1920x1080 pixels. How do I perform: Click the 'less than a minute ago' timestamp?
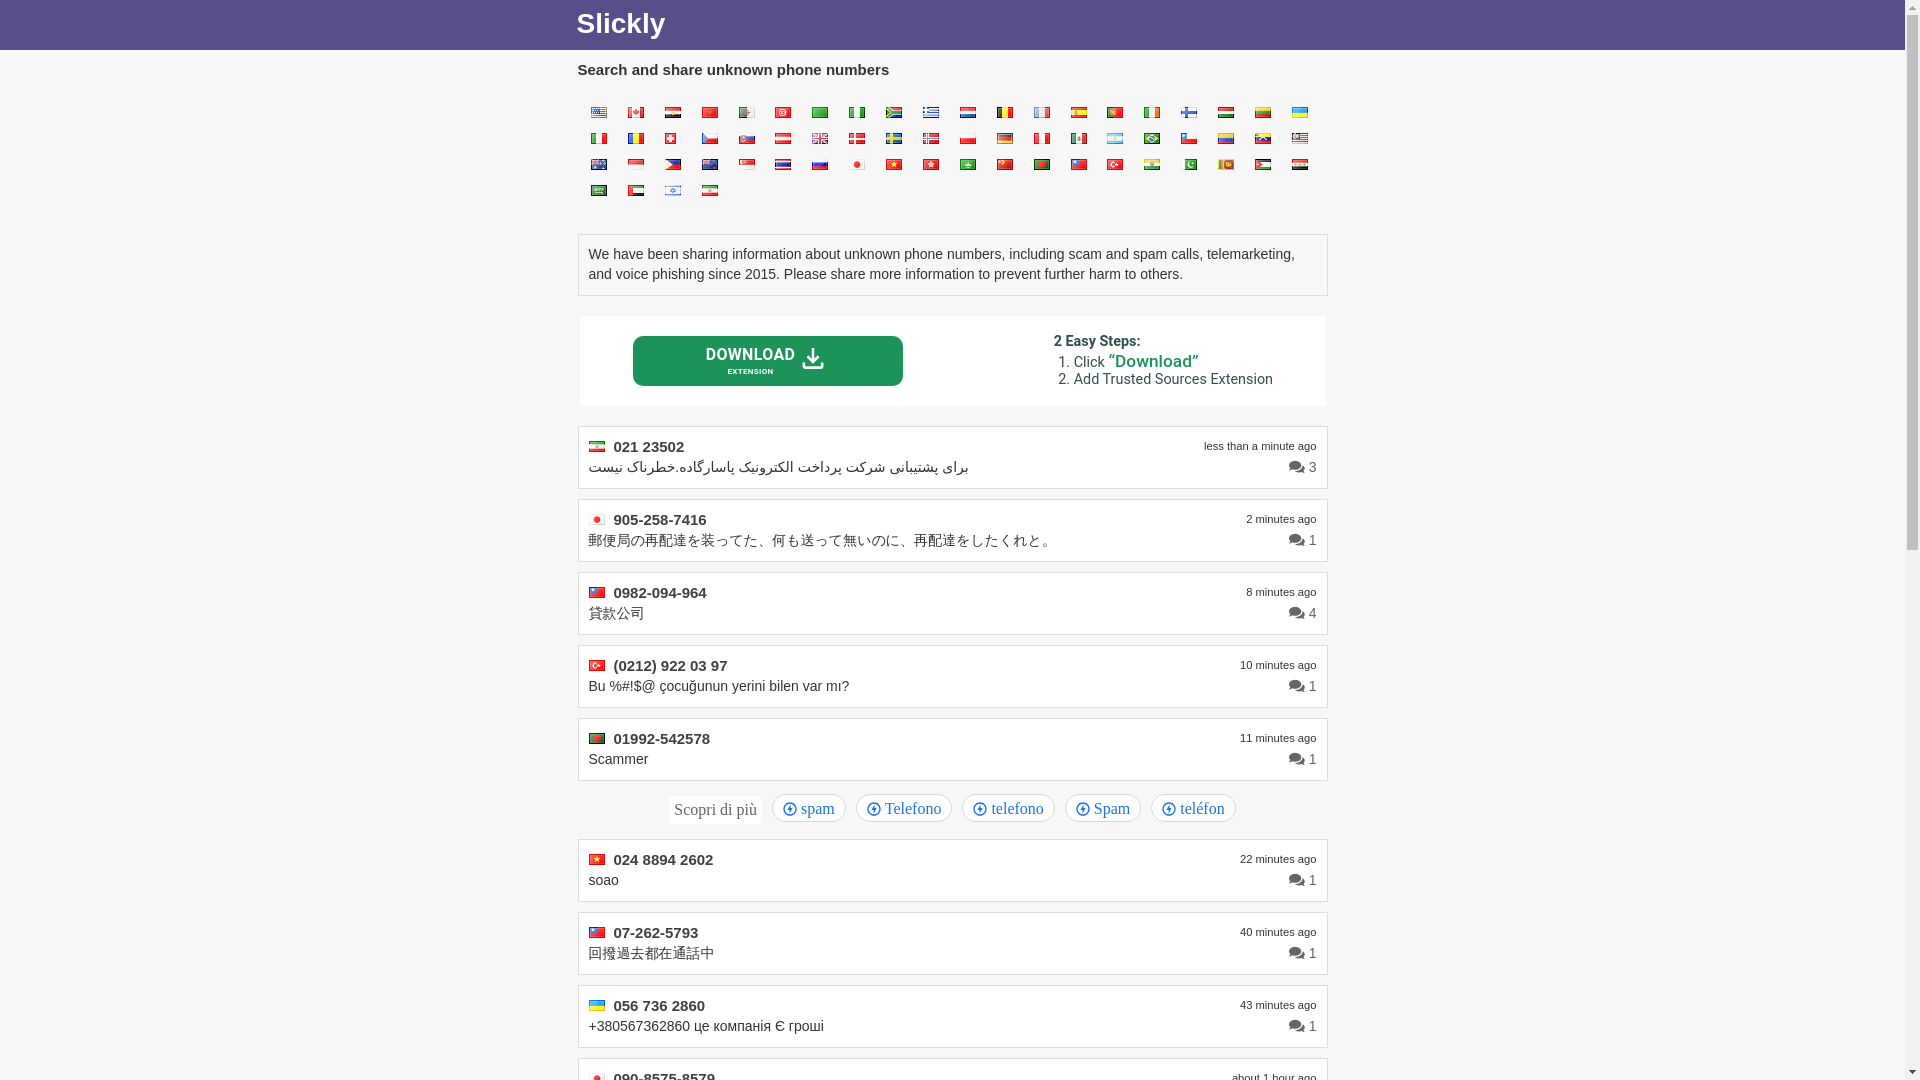(1259, 446)
